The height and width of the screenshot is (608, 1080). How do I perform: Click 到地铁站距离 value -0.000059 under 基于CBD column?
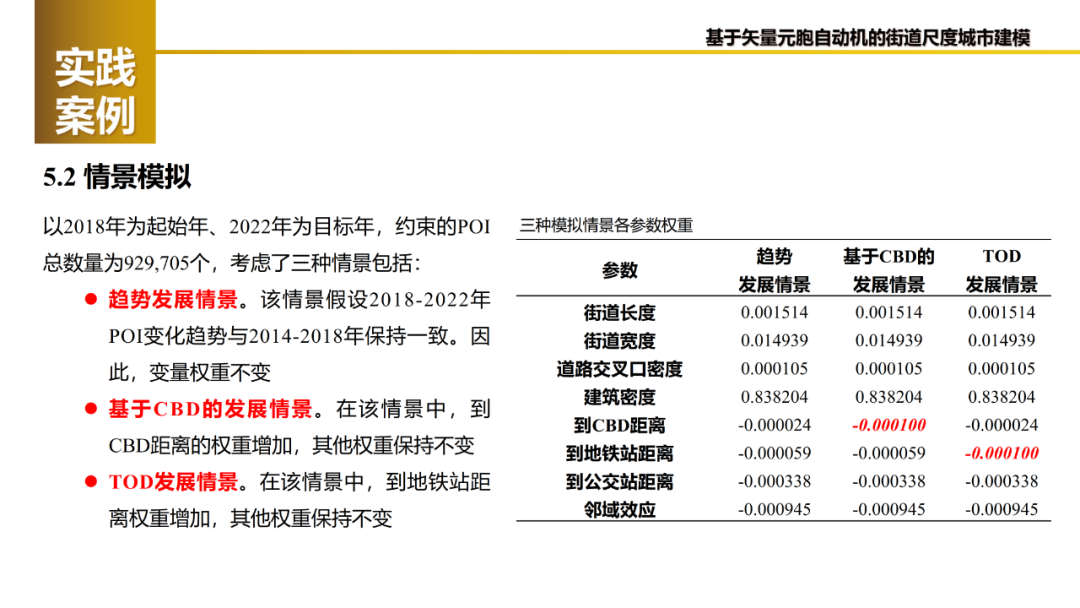point(889,454)
